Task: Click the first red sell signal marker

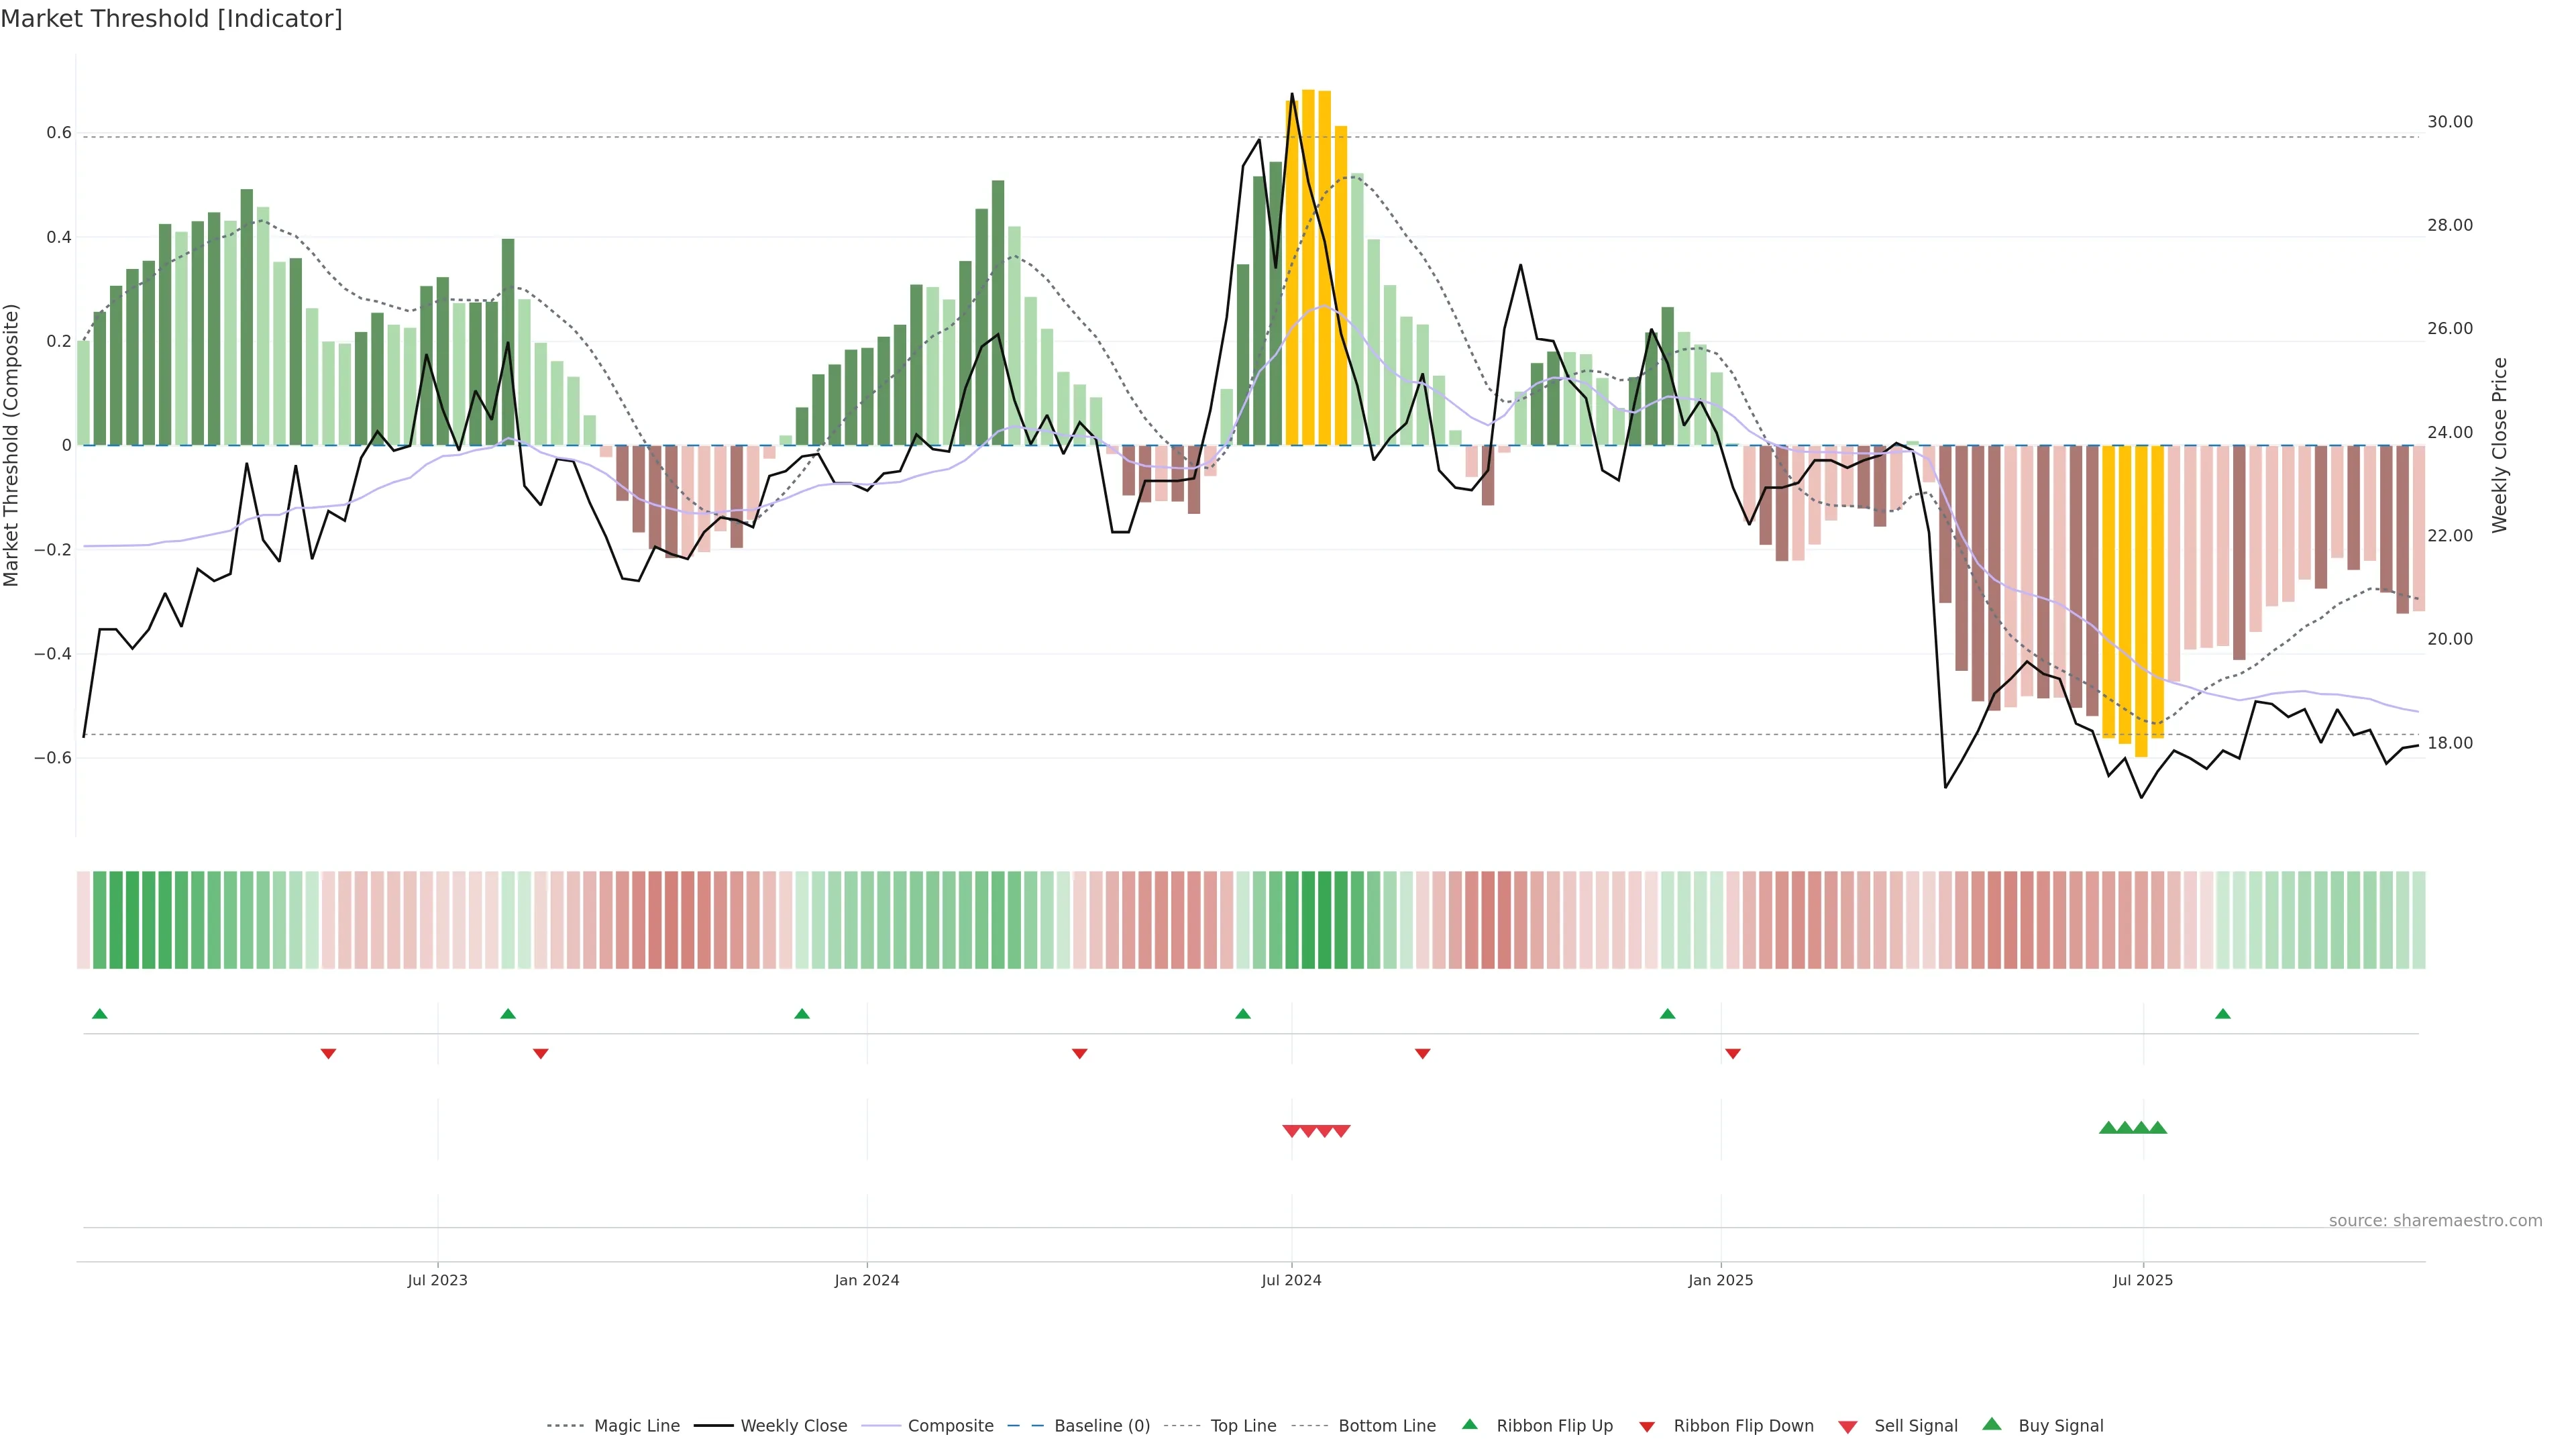Action: pos(1291,1131)
